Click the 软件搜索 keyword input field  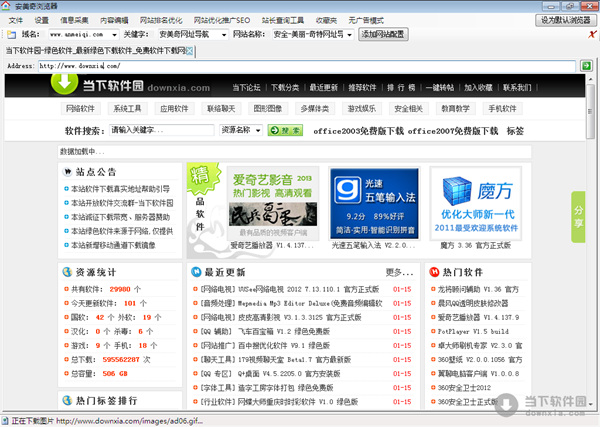pyautogui.click(x=161, y=130)
